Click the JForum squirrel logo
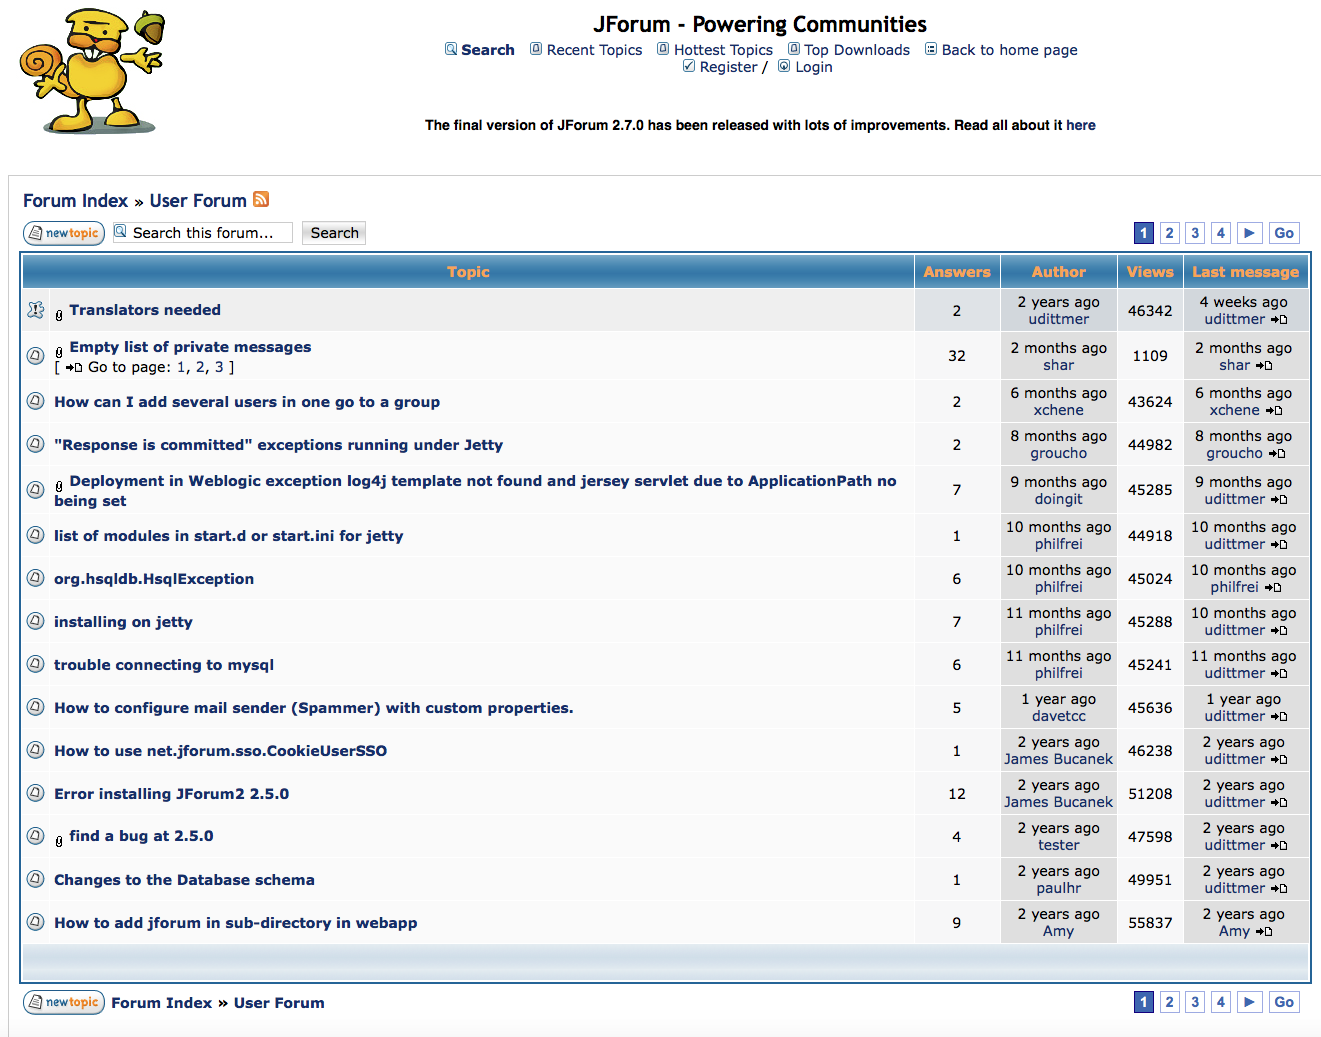This screenshot has width=1321, height=1037. click(x=92, y=71)
